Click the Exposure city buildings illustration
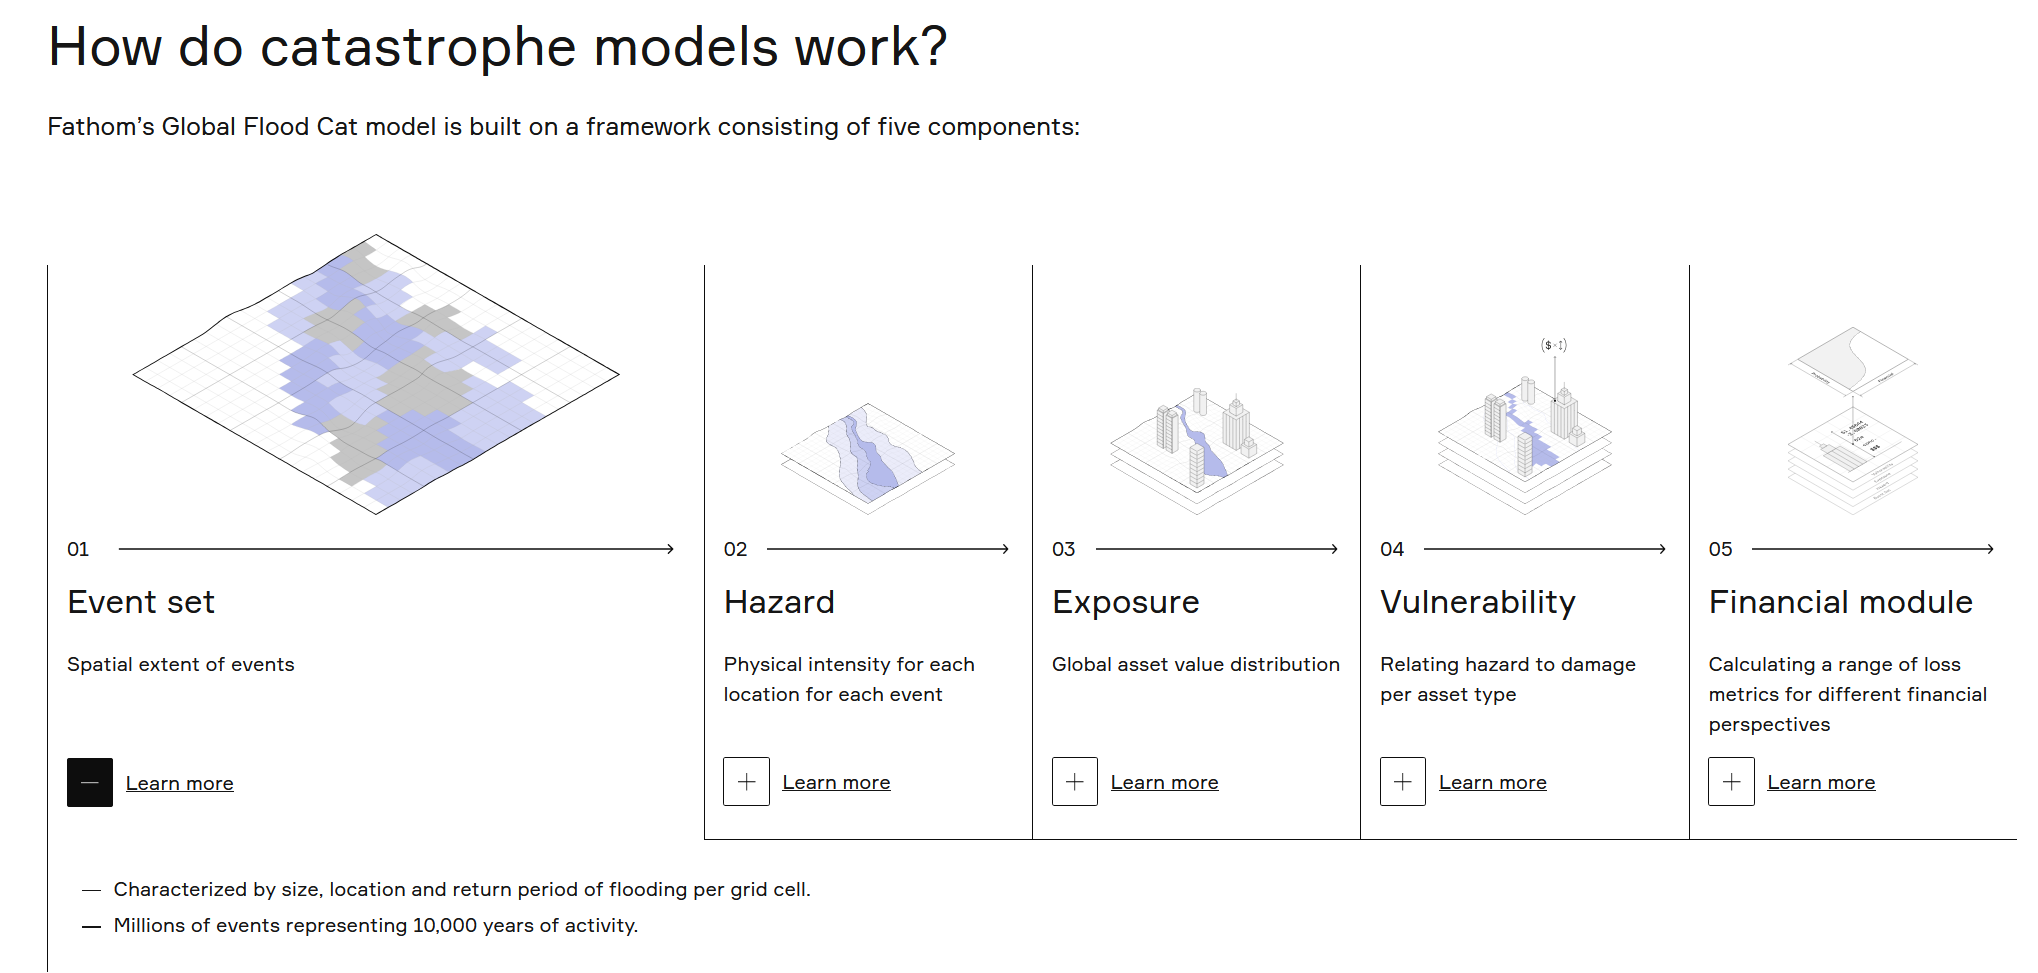Screen dimensions: 2038x973 [1196, 450]
